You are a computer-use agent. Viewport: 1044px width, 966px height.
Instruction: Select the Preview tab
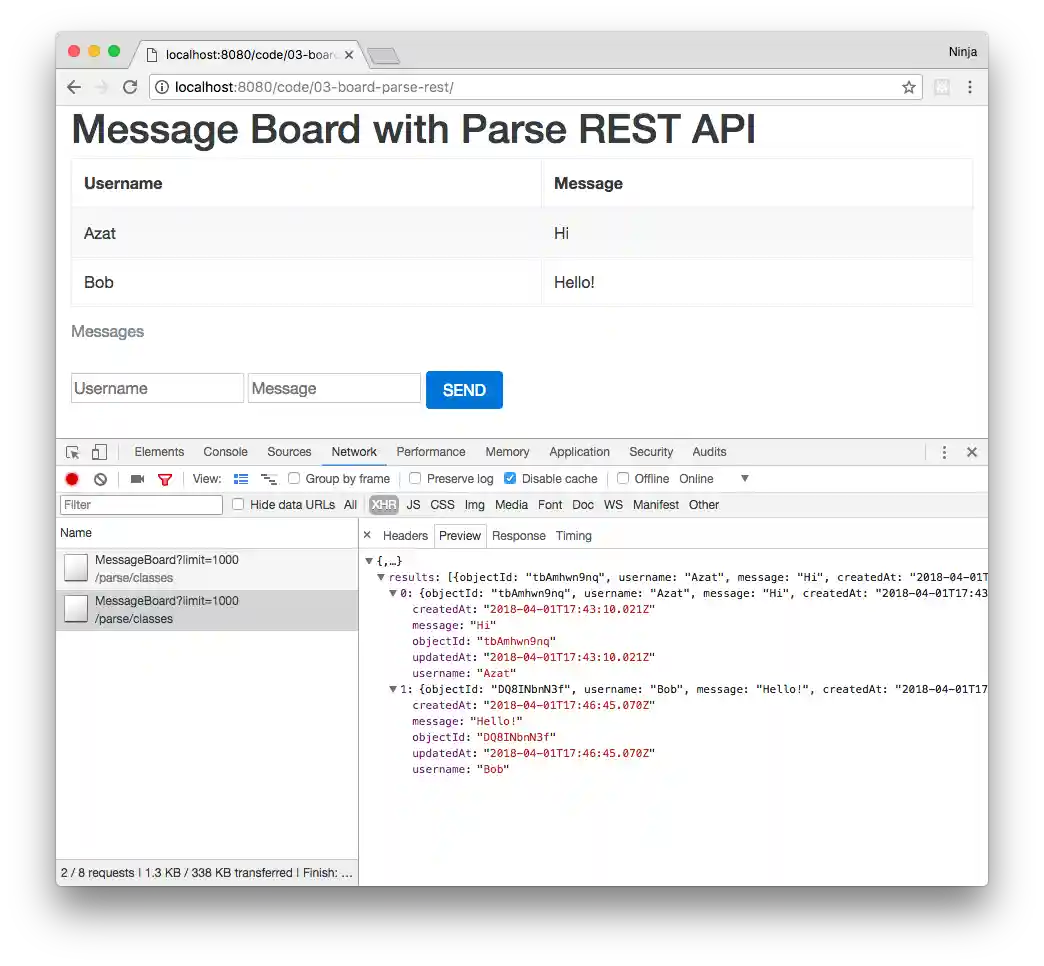[459, 536]
